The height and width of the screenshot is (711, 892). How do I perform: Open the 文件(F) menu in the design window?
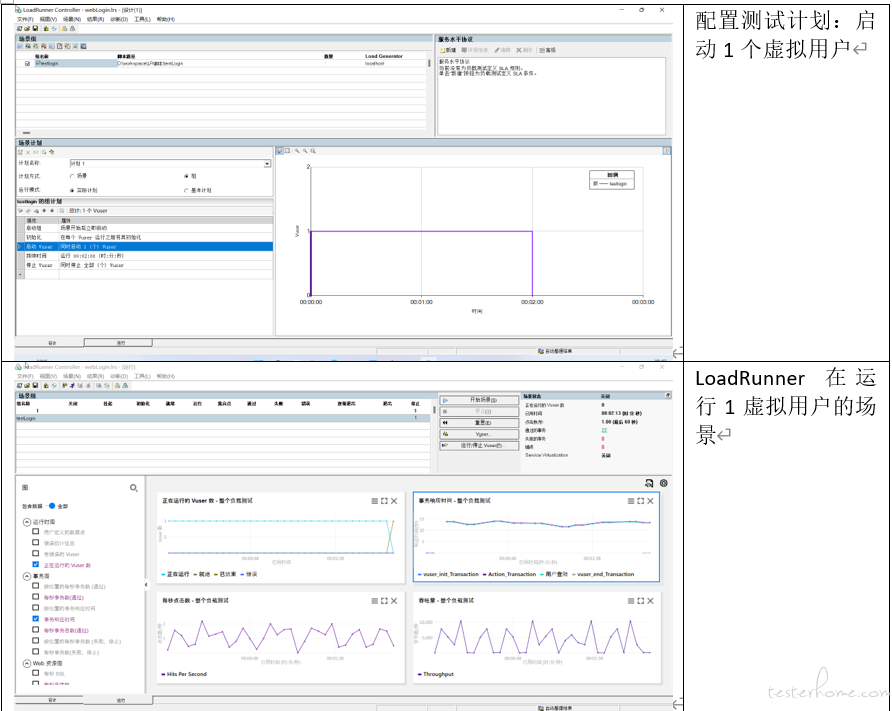pos(26,19)
